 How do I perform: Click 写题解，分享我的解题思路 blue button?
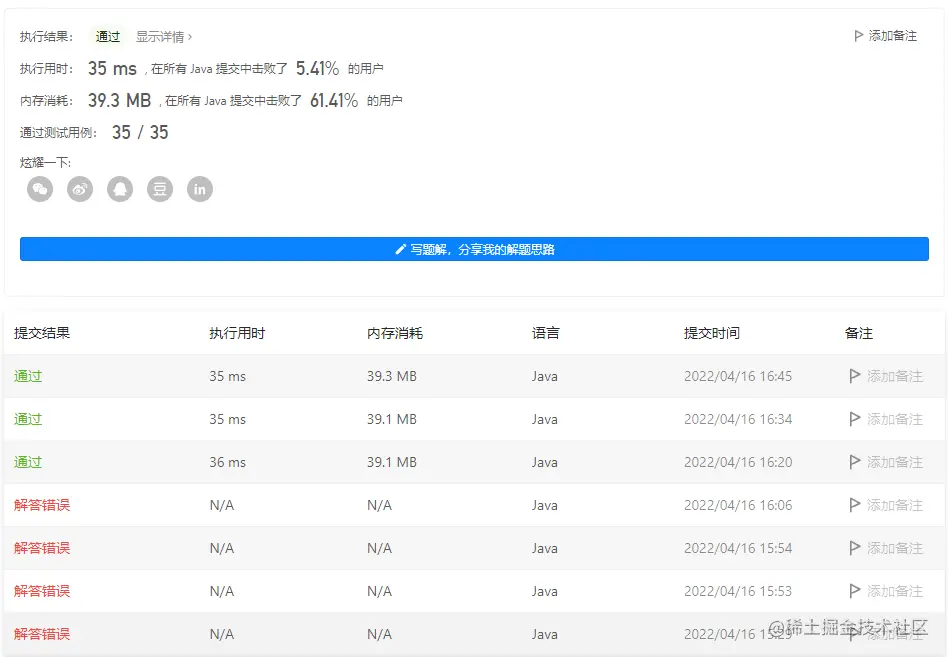[x=474, y=249]
